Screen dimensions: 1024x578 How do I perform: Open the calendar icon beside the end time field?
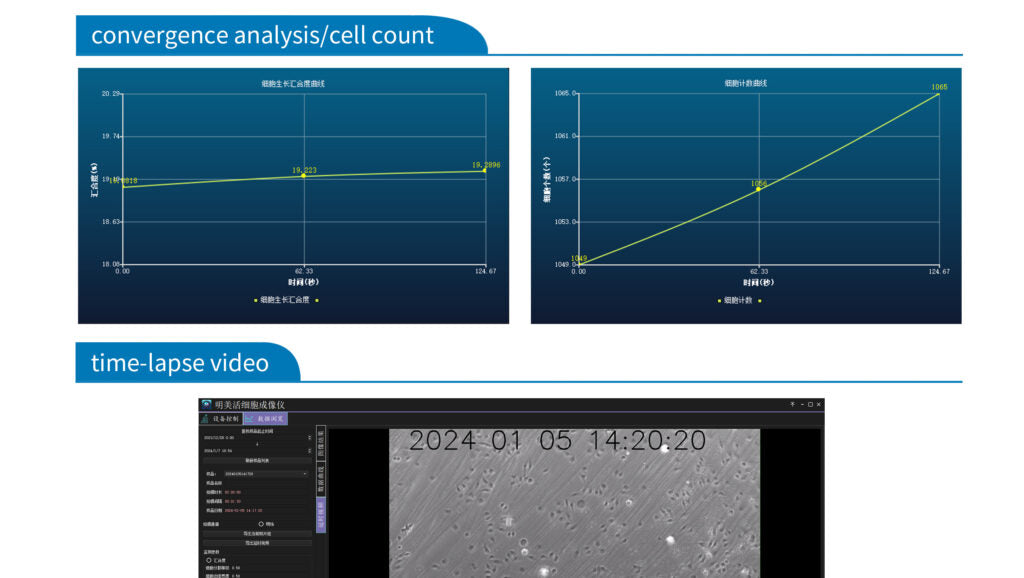(309, 450)
